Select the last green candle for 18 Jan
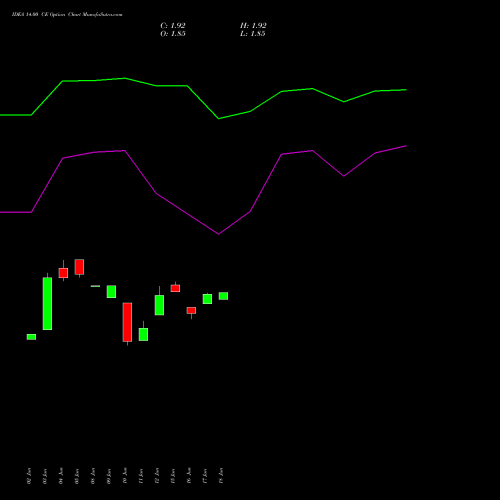 click(x=223, y=296)
